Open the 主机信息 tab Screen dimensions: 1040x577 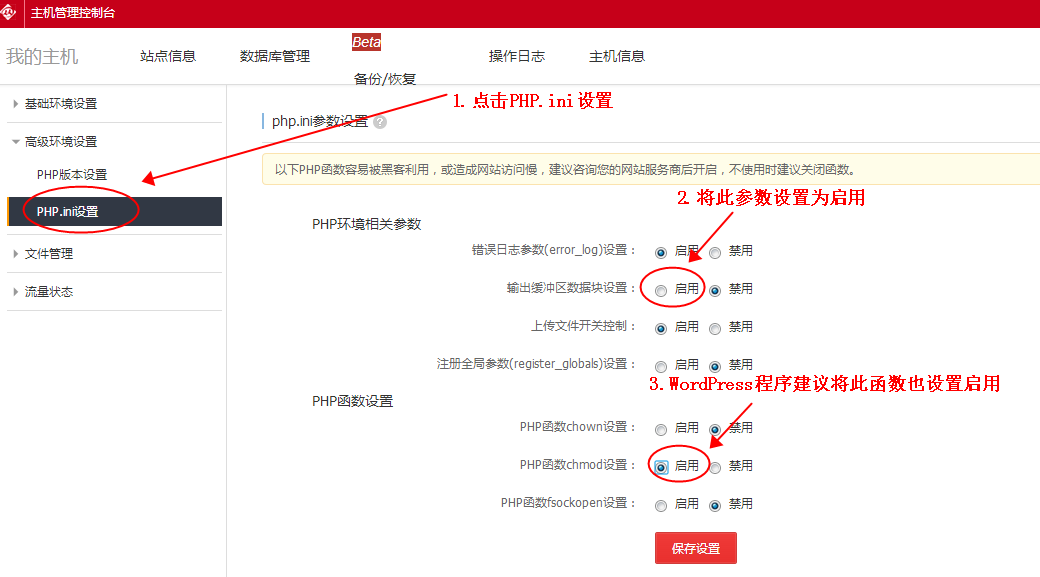(617, 57)
